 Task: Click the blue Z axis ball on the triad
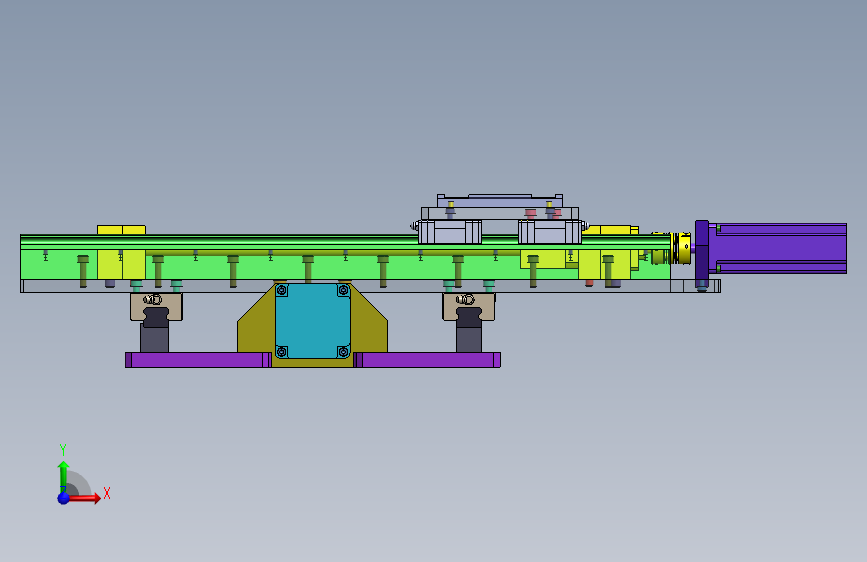coord(64,498)
